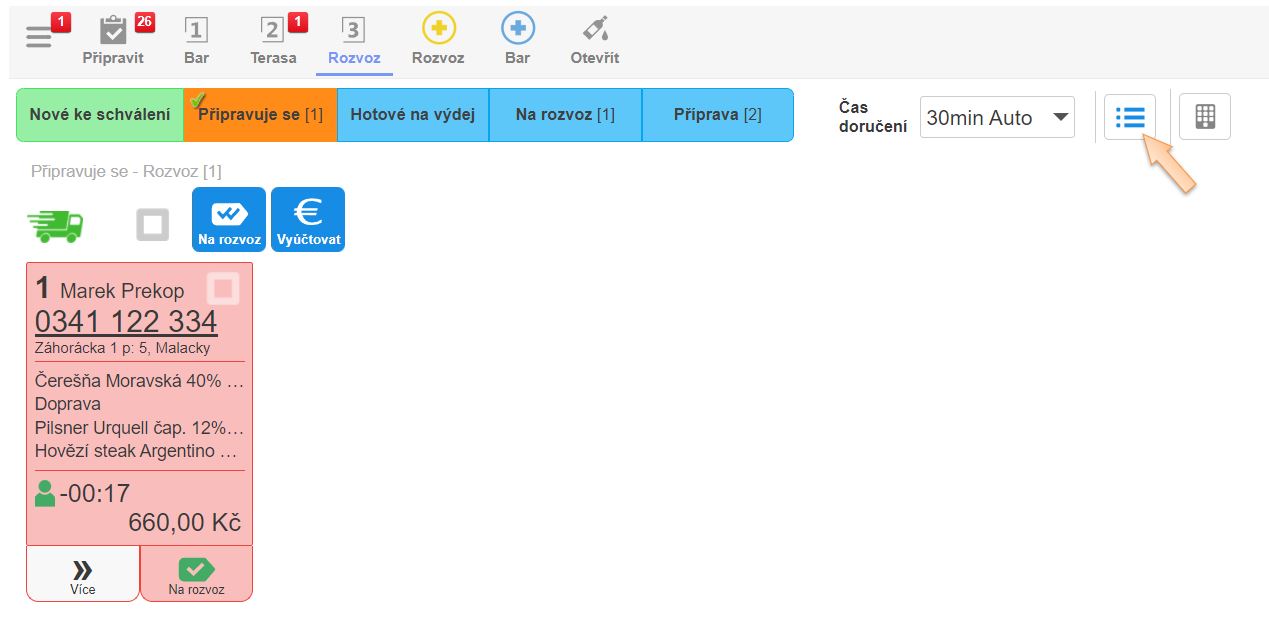This screenshot has height=620, width=1269.
Task: Click phone number 0341 122 334
Action: pyautogui.click(x=126, y=321)
